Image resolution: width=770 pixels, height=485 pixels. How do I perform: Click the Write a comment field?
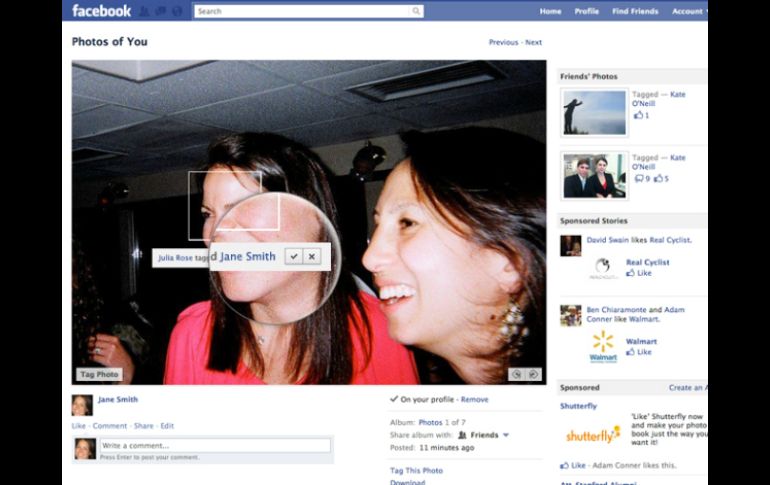(215, 445)
